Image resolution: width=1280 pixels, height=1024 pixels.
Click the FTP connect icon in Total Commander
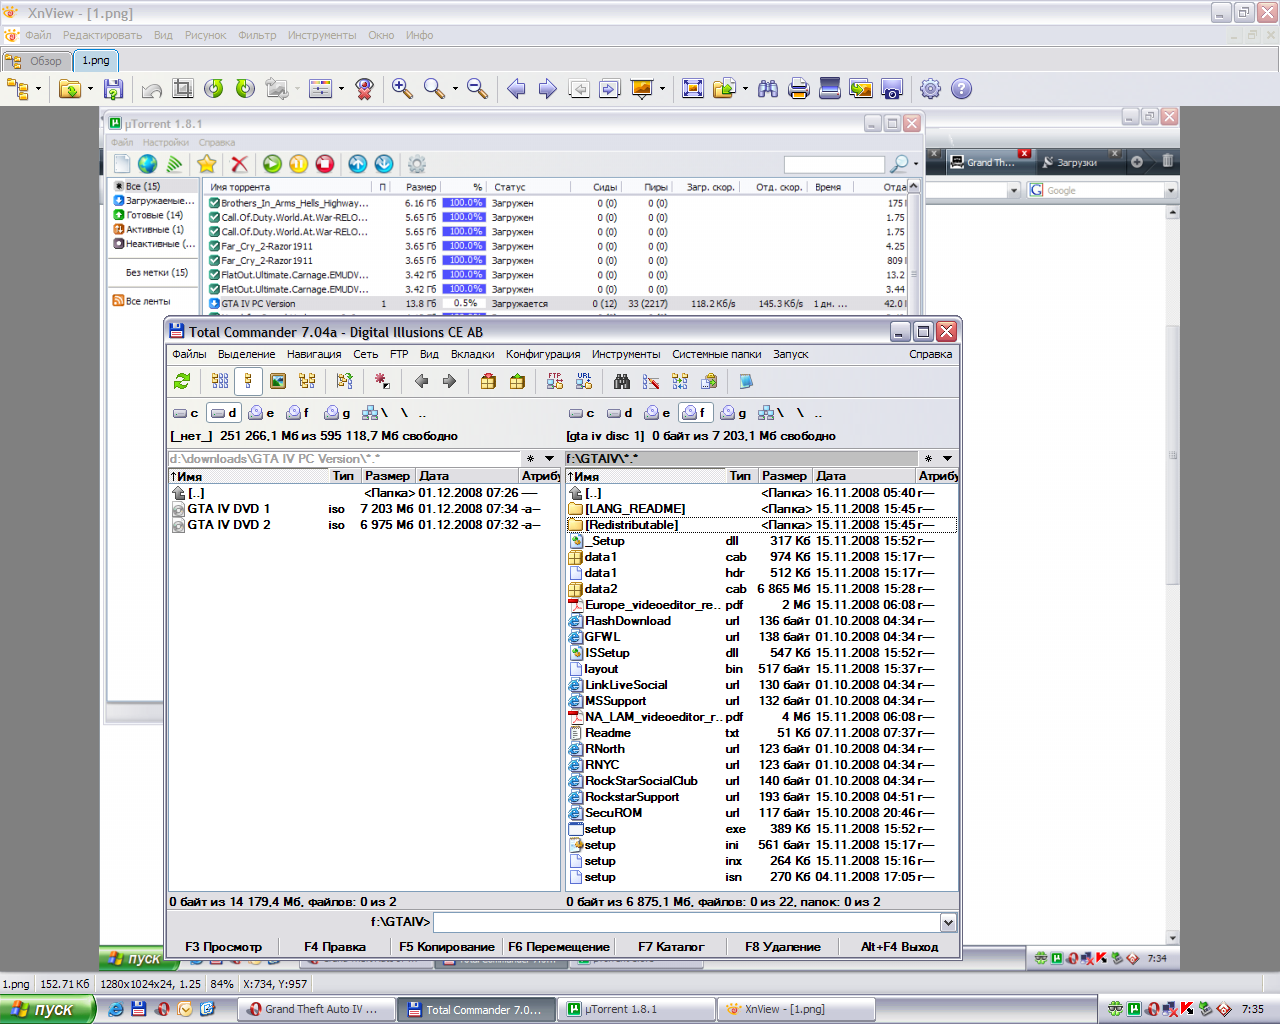[x=555, y=381]
